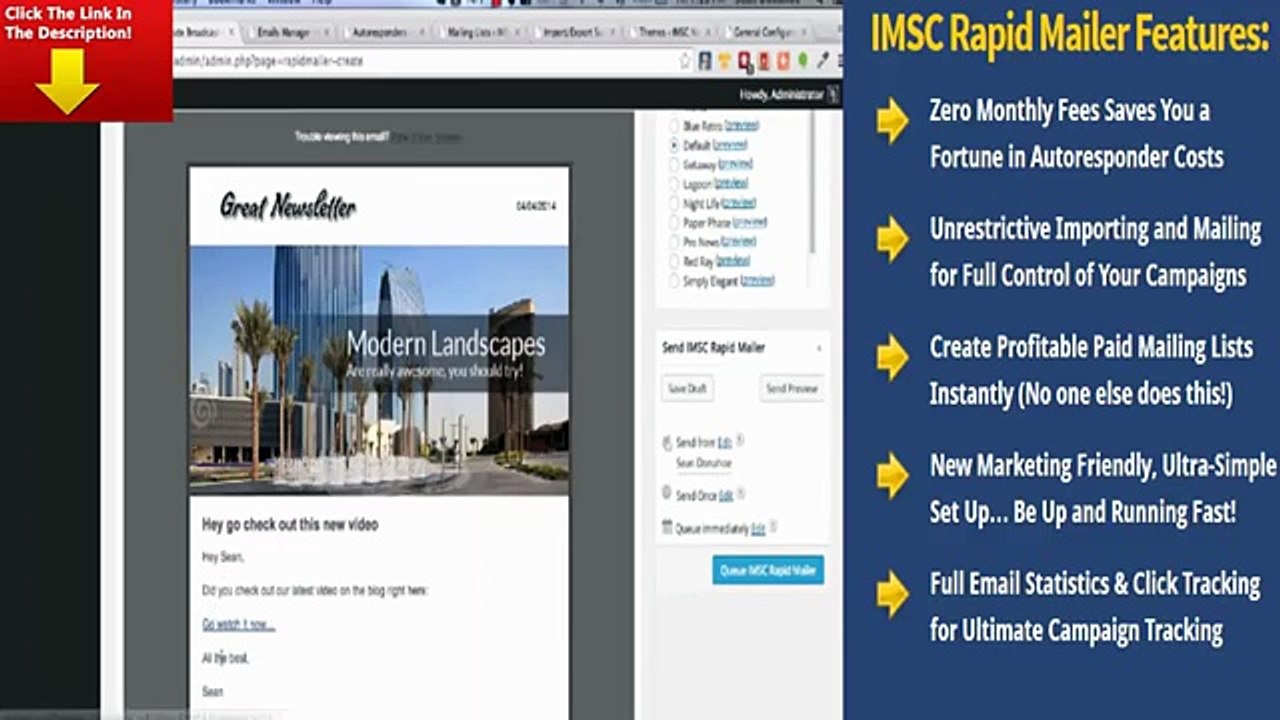This screenshot has width=1280, height=720.
Task: Switch to the Emails Manager browser tab
Action: 285,32
